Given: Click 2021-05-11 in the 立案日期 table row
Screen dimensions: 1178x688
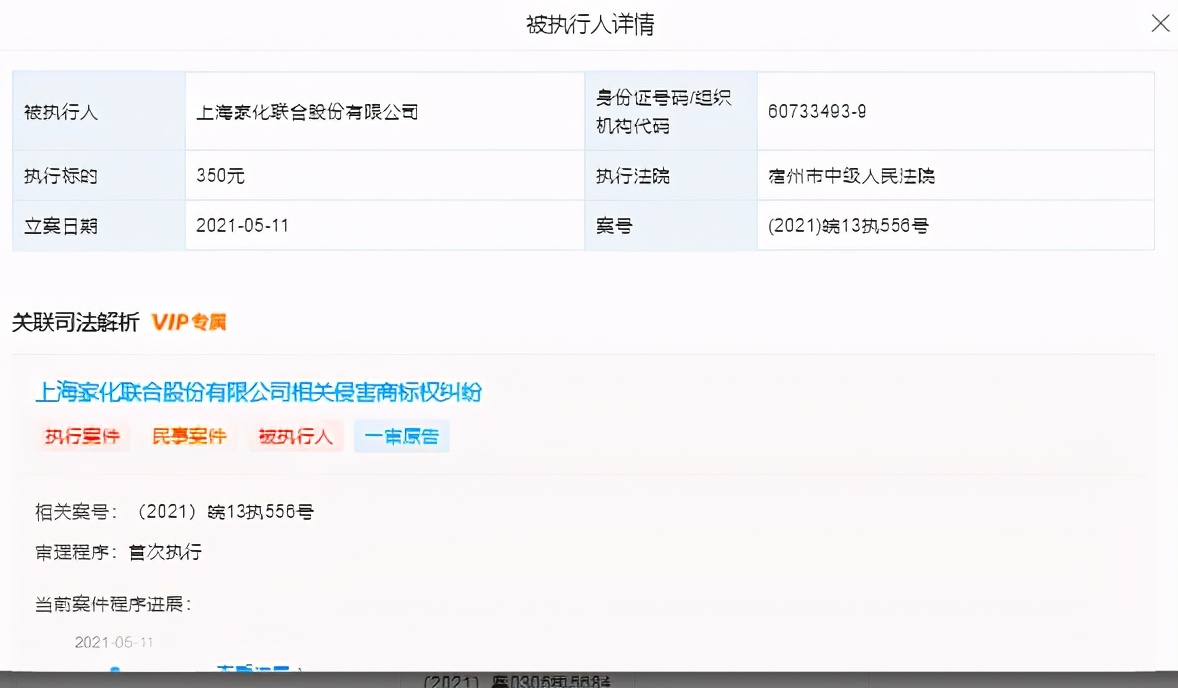Looking at the screenshot, I should 243,226.
